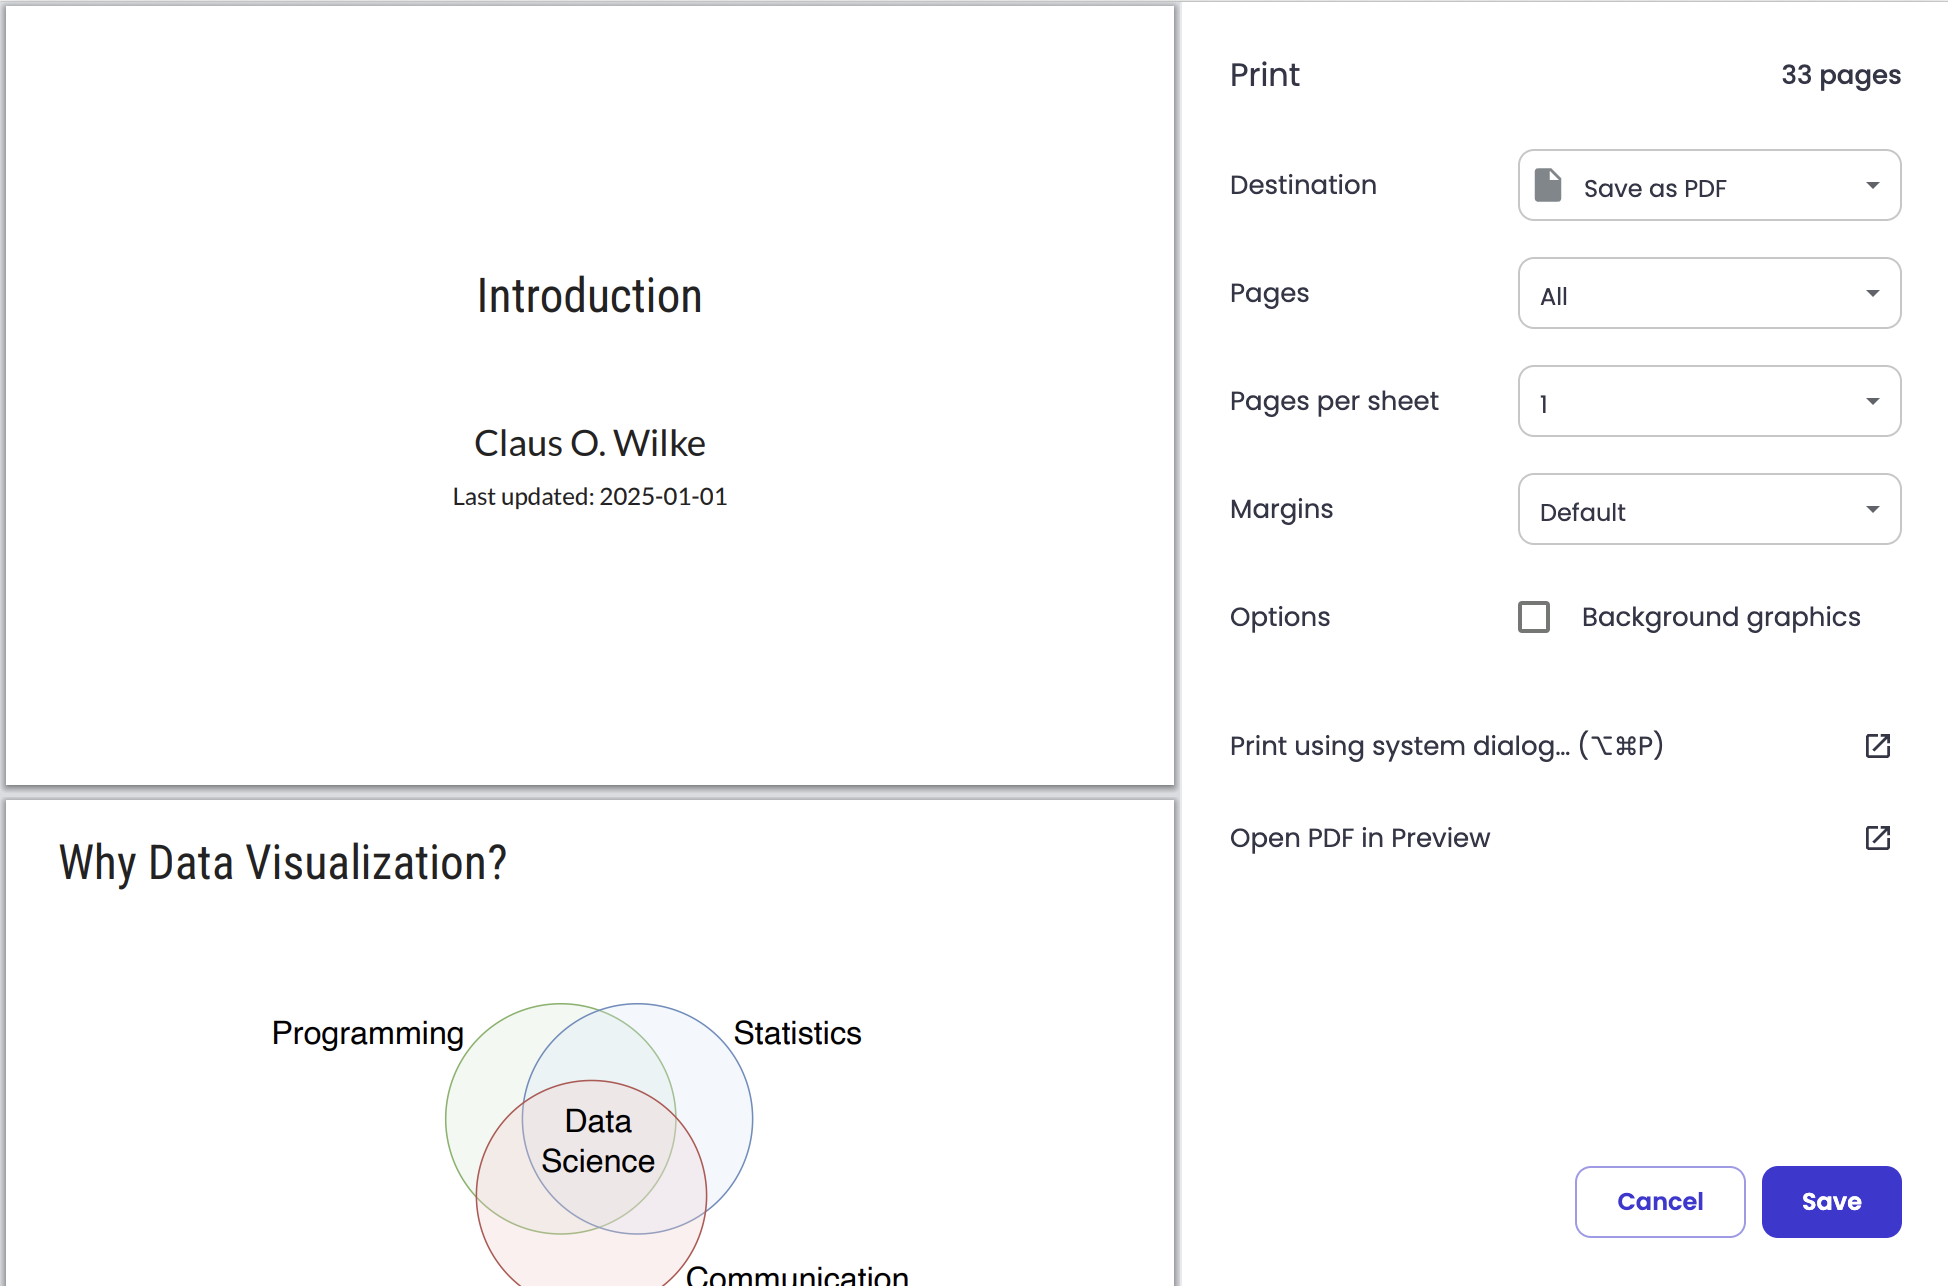This screenshot has width=1948, height=1286.
Task: Click the 33 pages count label
Action: click(x=1840, y=75)
